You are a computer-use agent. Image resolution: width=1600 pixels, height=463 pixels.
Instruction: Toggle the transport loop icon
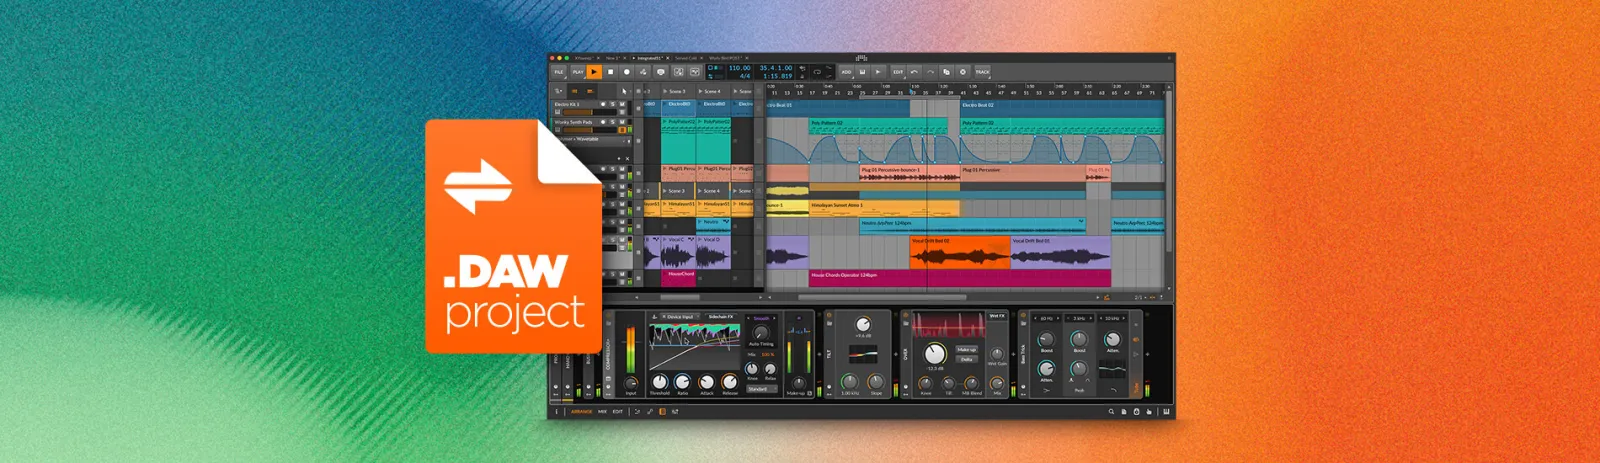pos(817,72)
